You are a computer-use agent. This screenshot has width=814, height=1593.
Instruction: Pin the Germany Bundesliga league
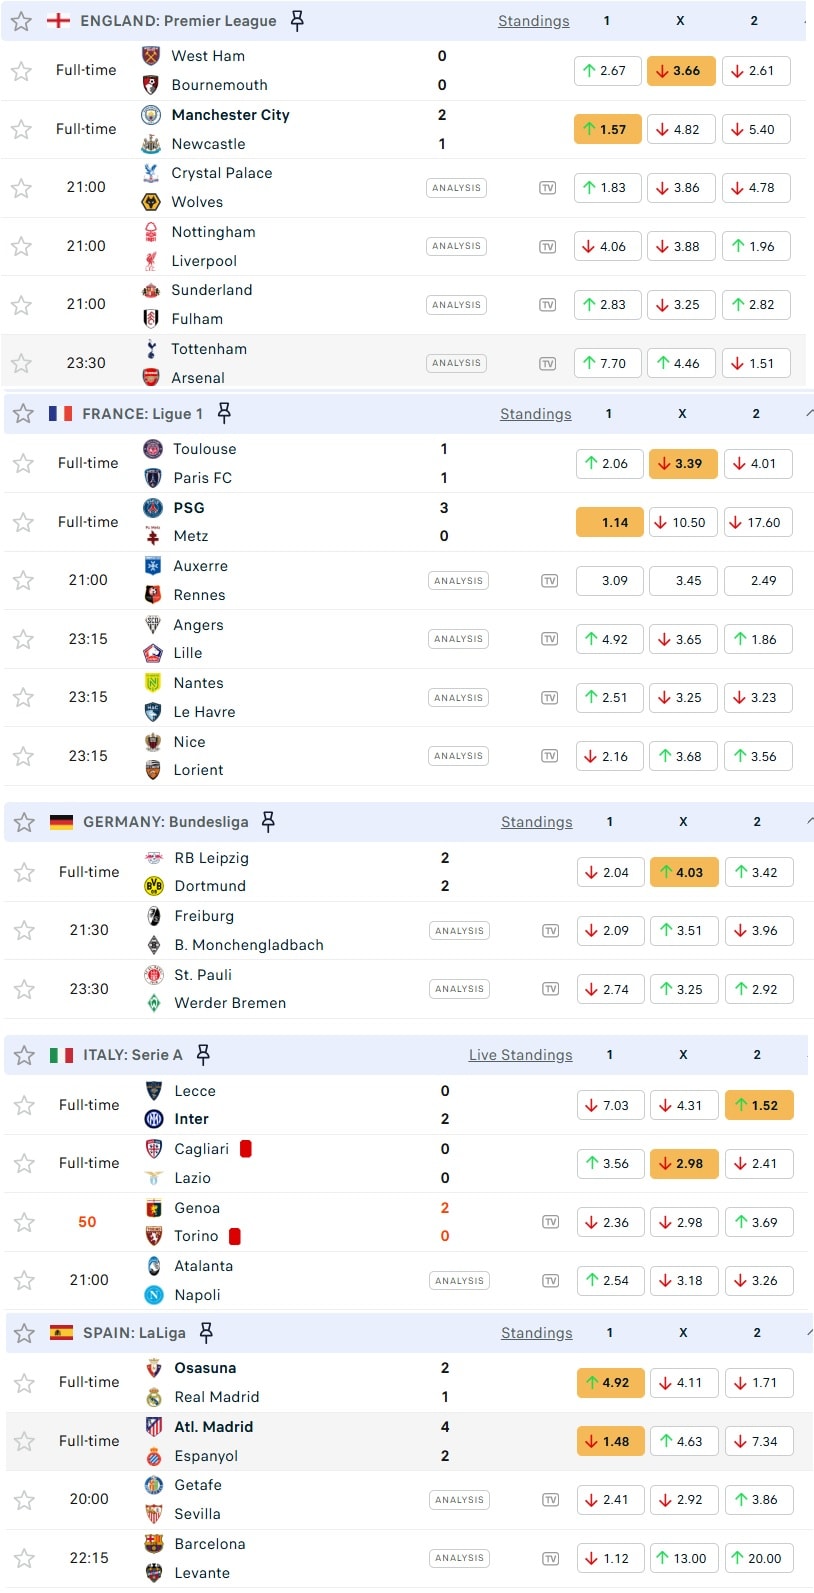[x=268, y=821]
